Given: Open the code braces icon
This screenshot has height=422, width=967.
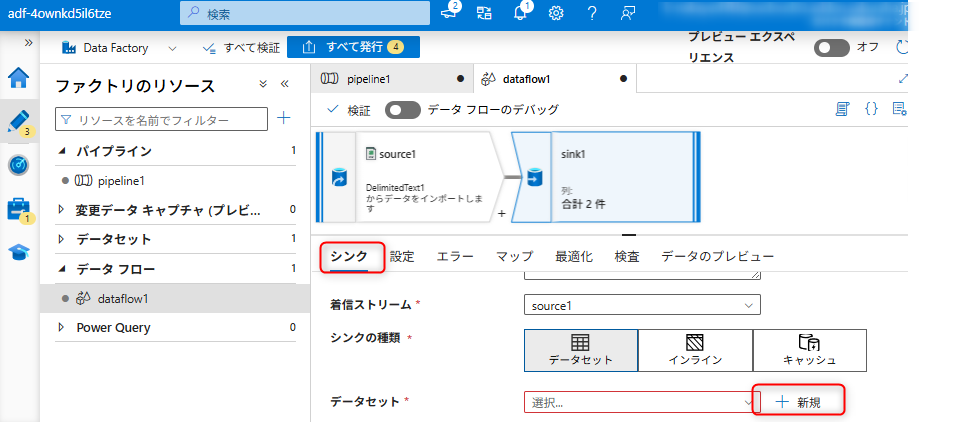Looking at the screenshot, I should [871, 109].
